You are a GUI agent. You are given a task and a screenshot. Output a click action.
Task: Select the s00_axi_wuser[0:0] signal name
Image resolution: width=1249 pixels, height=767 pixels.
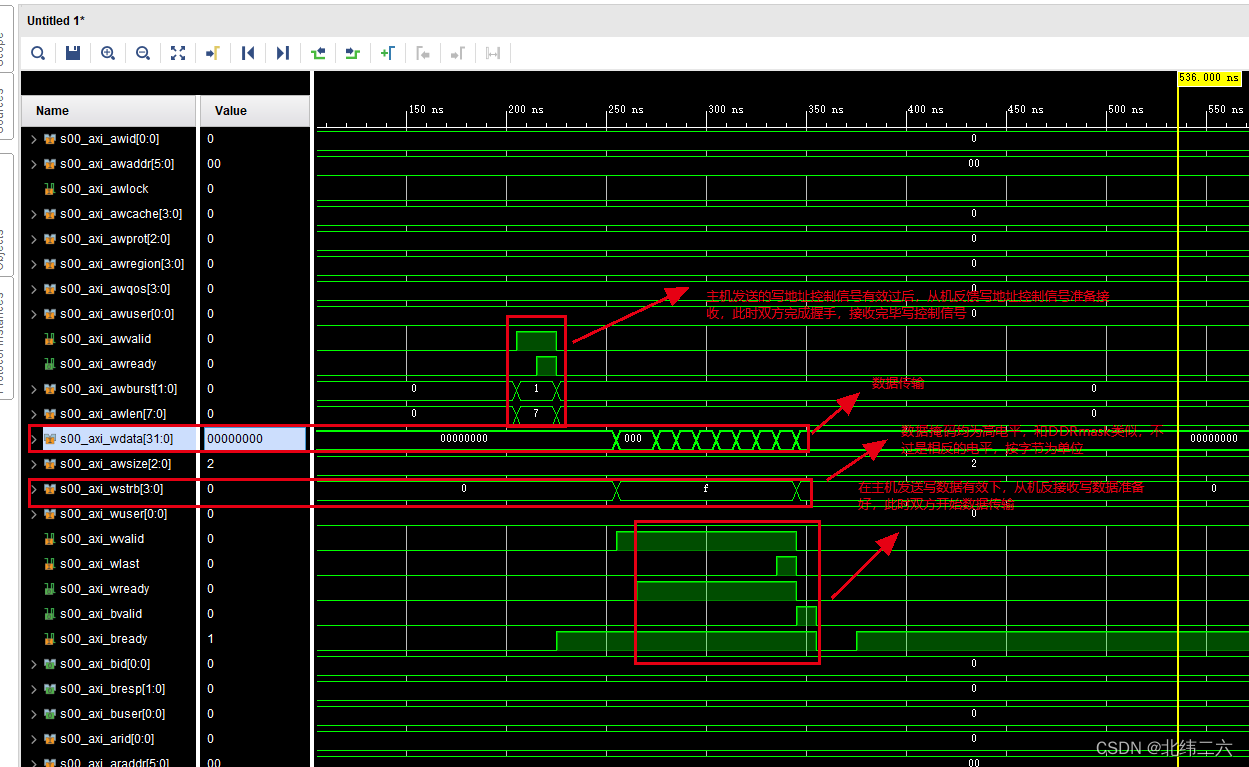[x=113, y=514]
